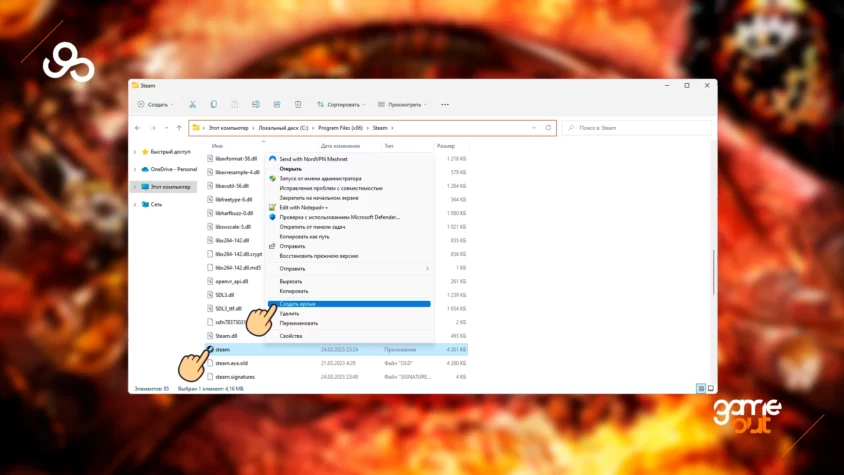Click the OneDrive cloud icon

point(145,169)
